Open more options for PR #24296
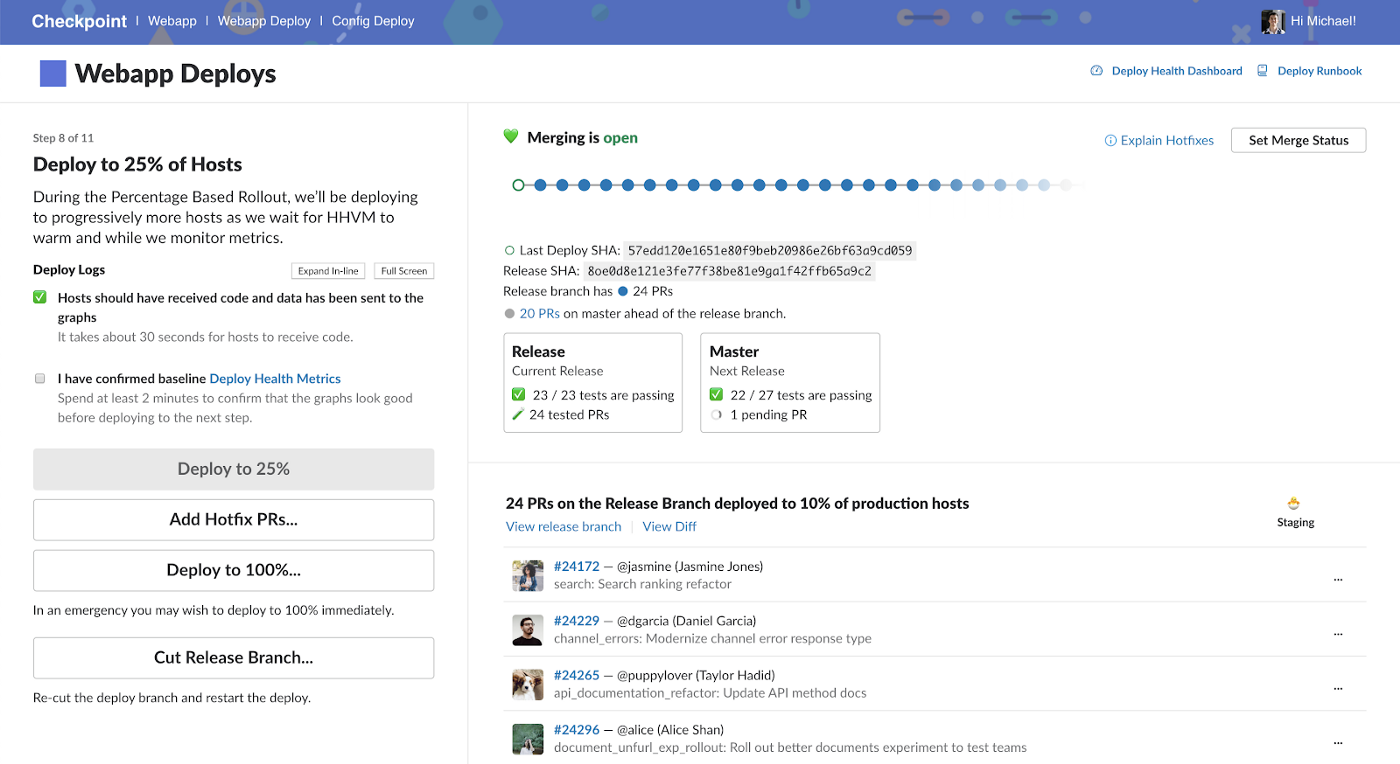Image resolution: width=1400 pixels, height=764 pixels. (x=1338, y=741)
